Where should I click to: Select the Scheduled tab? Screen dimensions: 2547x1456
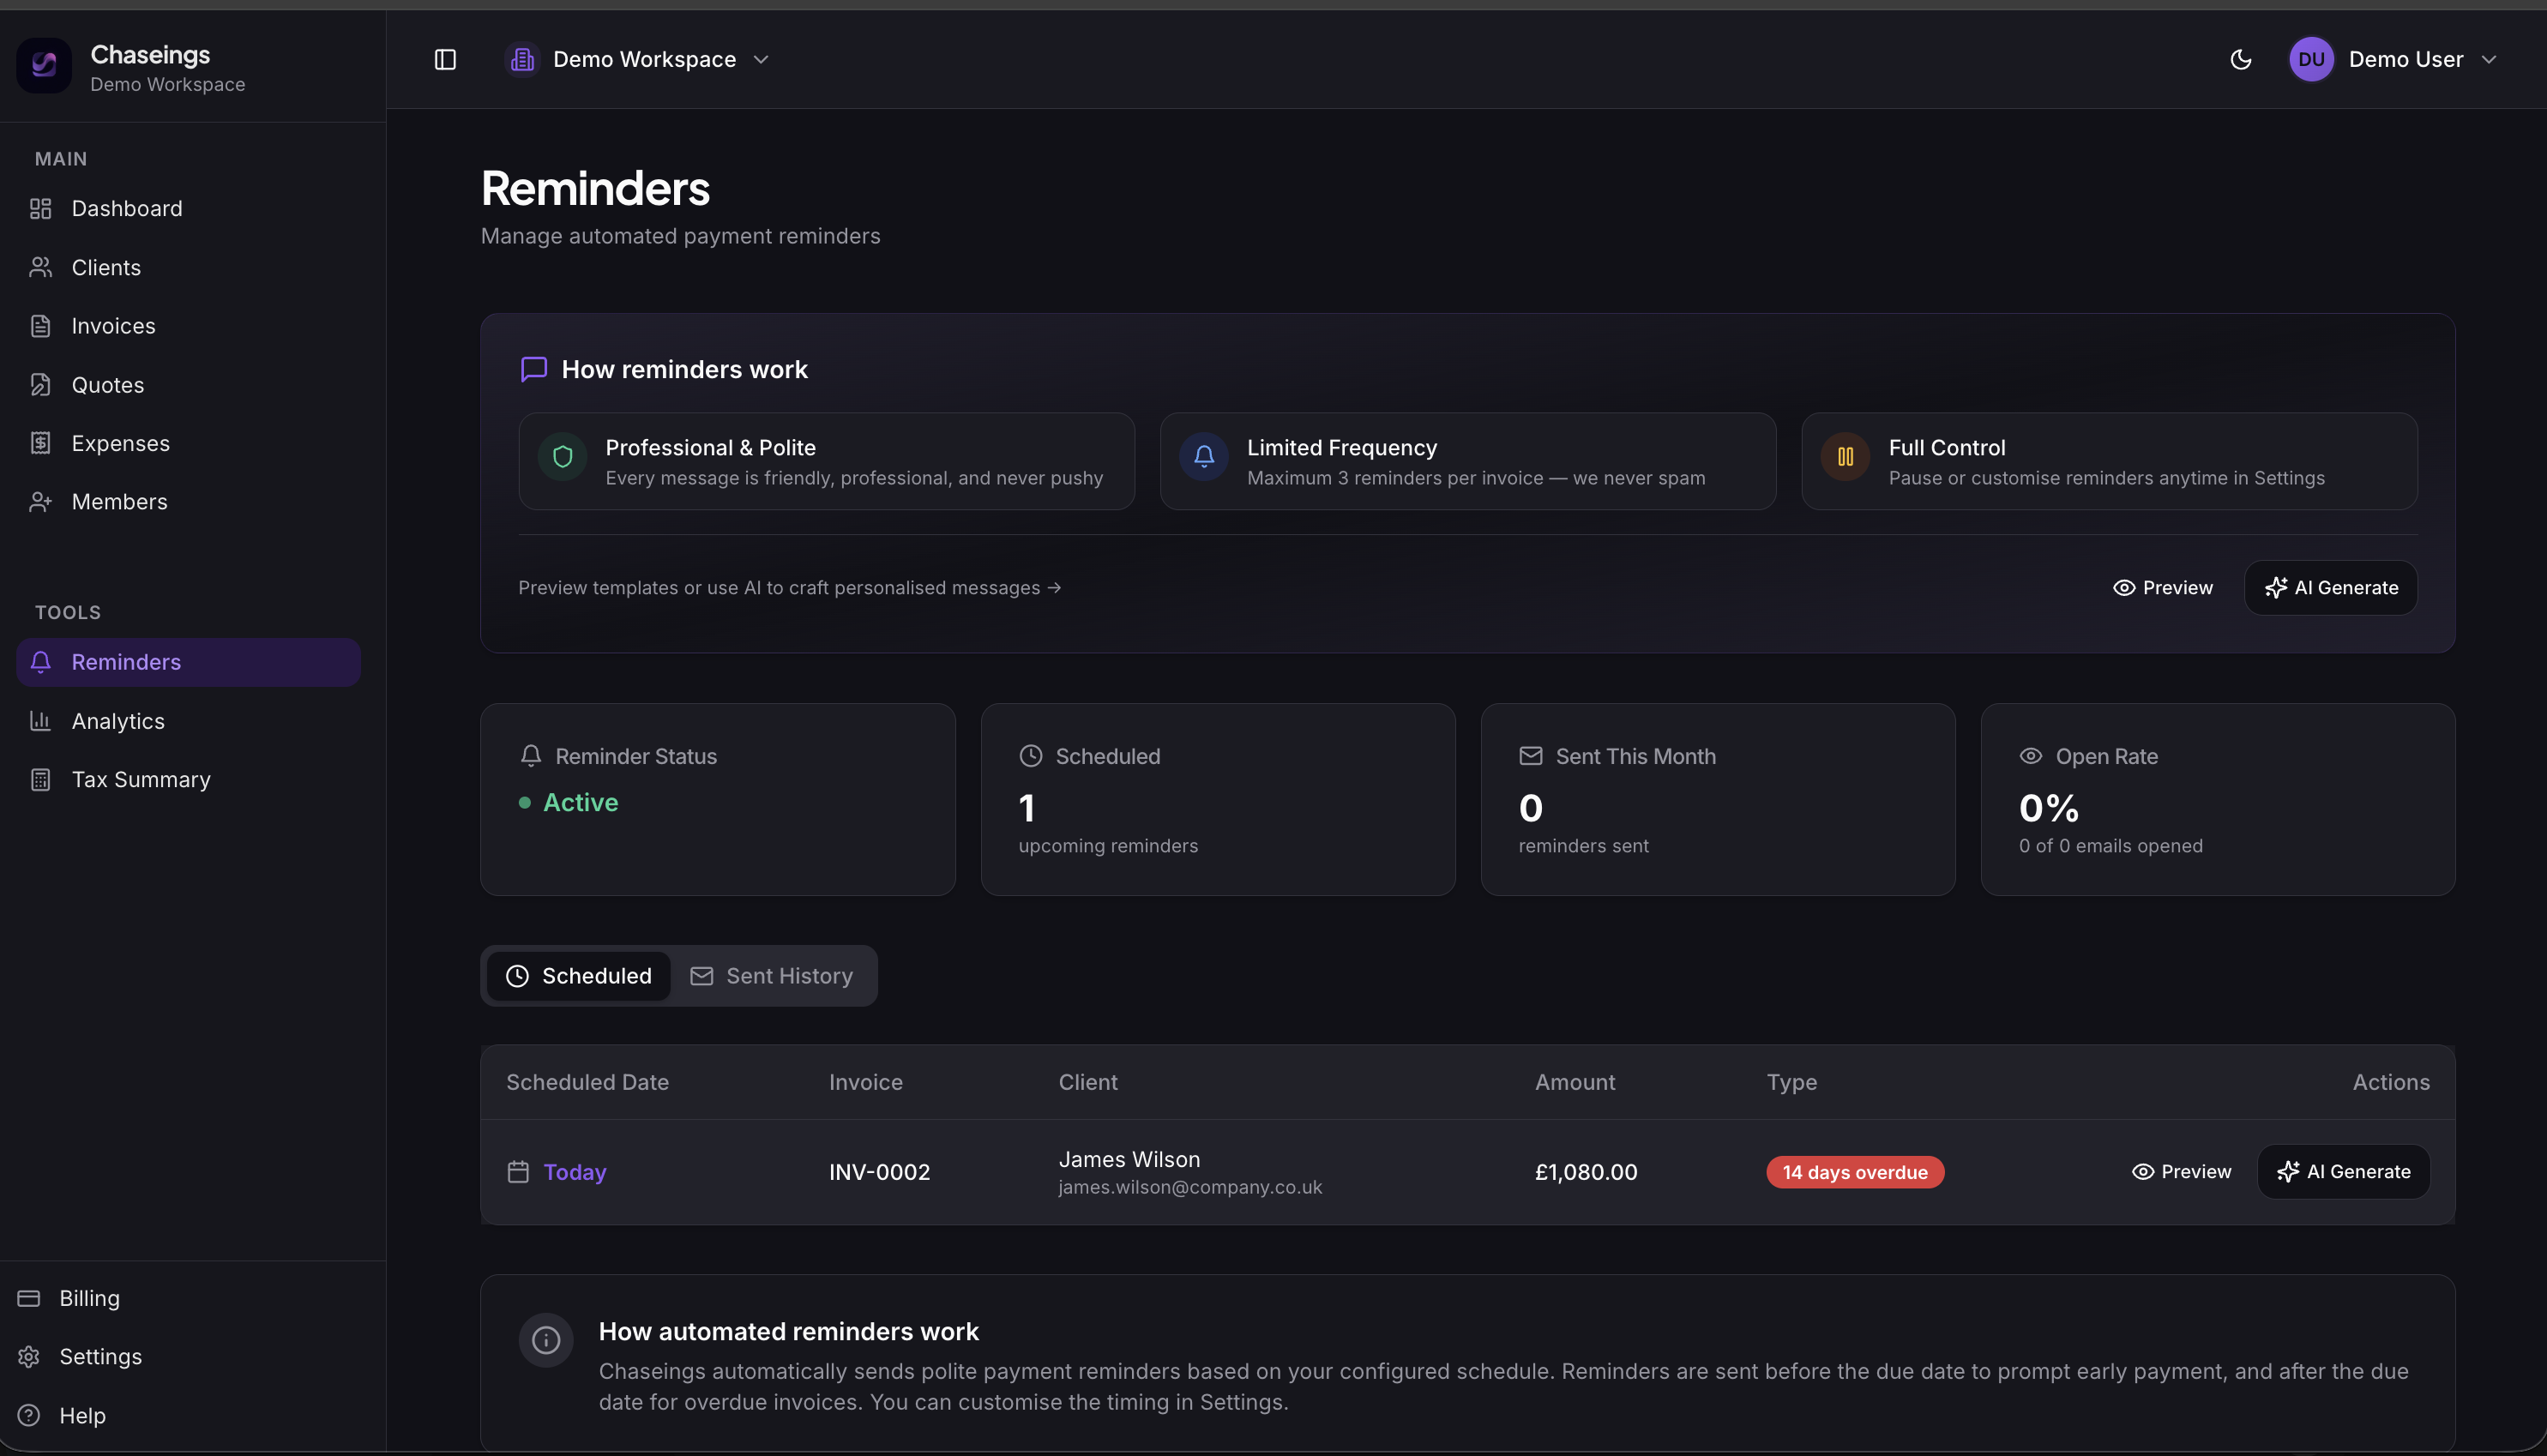[x=579, y=976]
